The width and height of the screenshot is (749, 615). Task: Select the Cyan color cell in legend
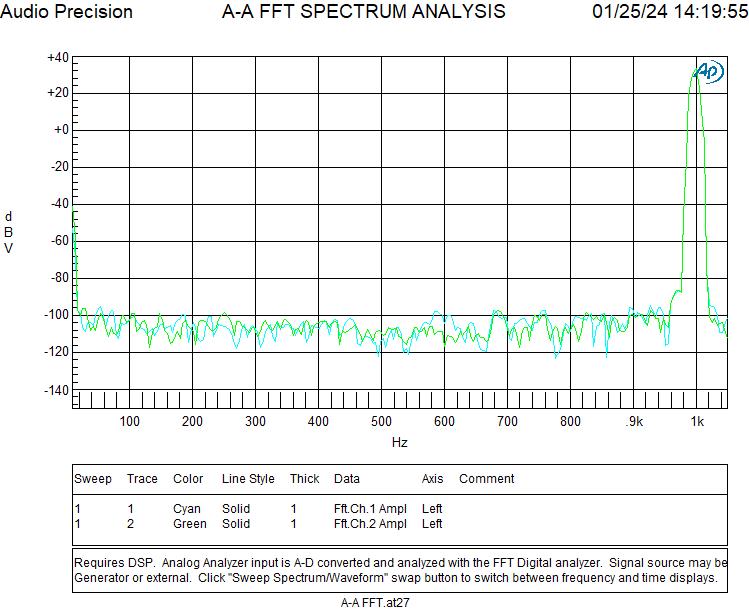pyautogui.click(x=187, y=509)
